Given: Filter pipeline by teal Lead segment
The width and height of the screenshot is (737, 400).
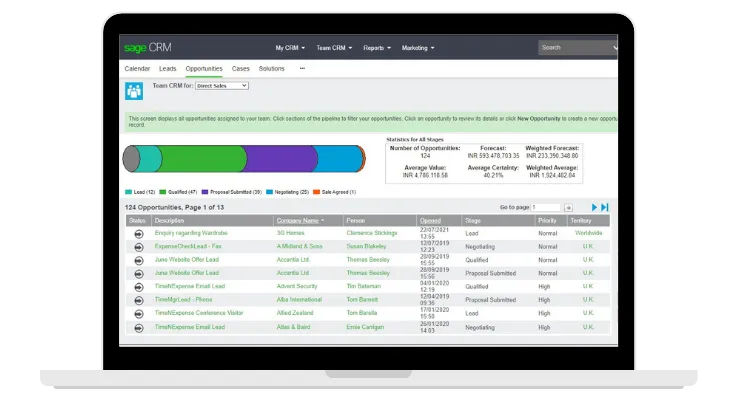Looking at the screenshot, I should pos(150,159).
